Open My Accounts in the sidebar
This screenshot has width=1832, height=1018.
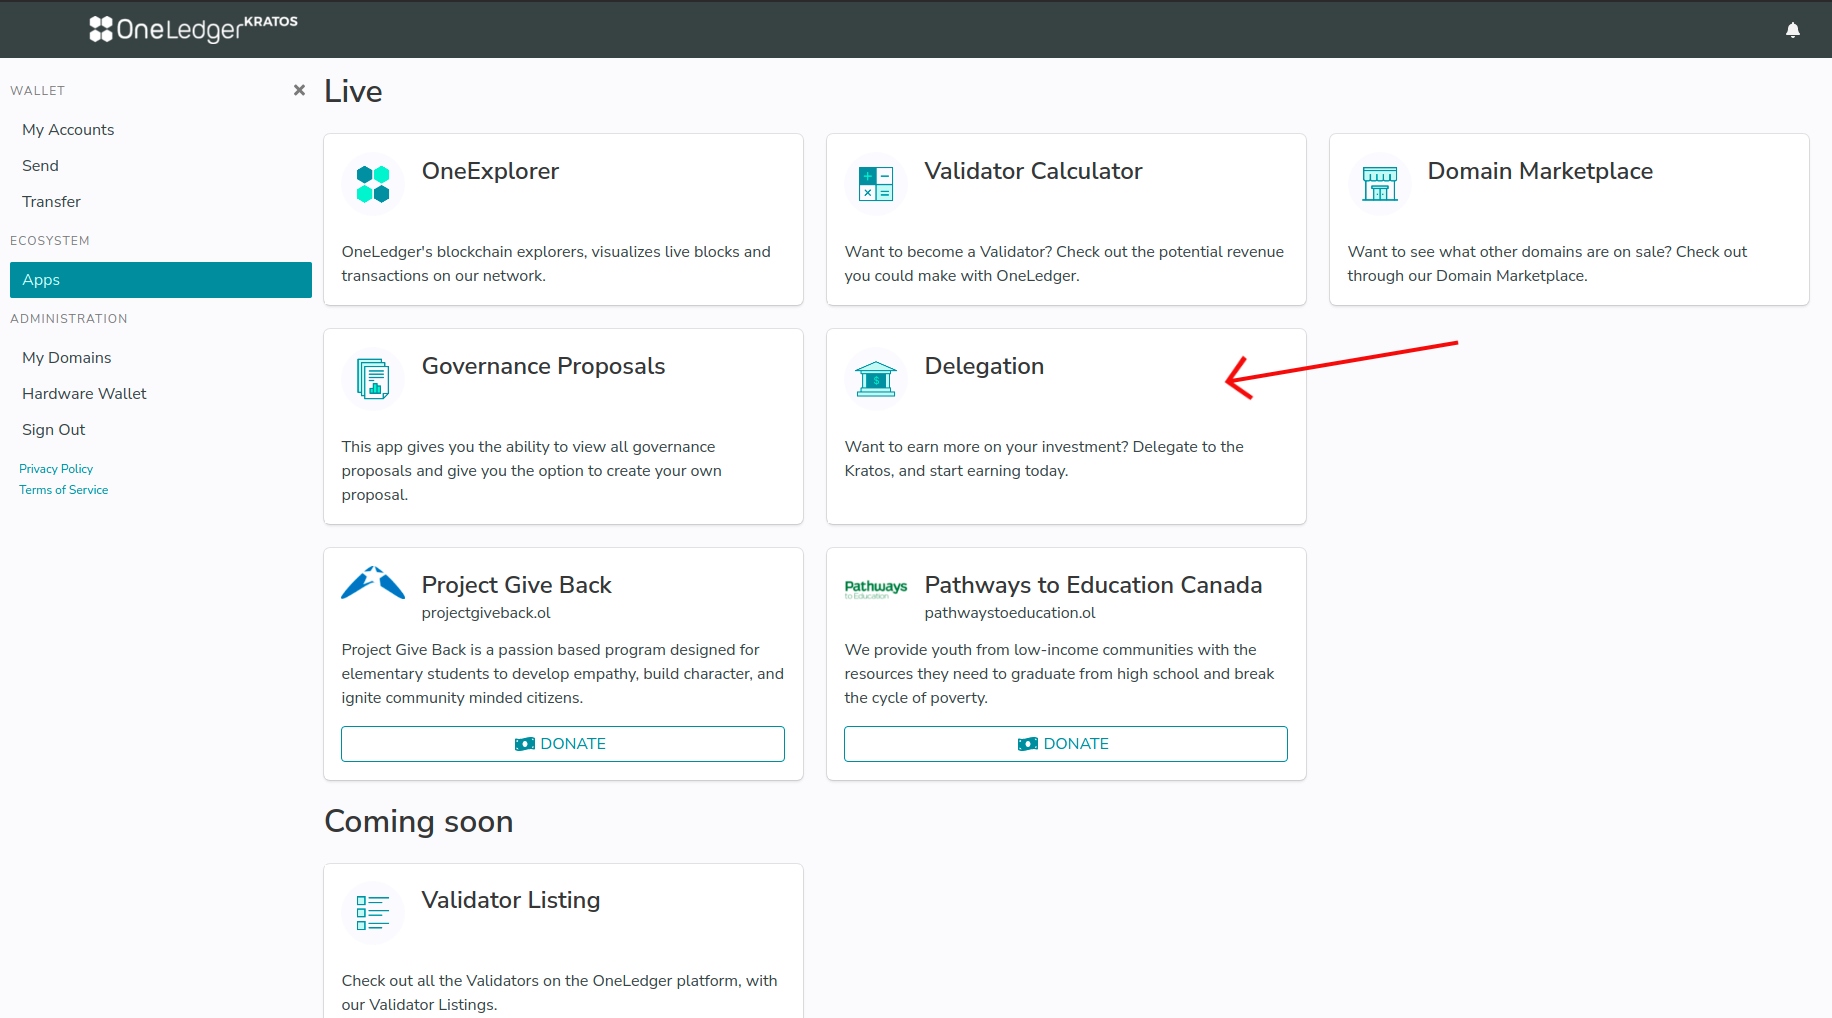tap(68, 130)
